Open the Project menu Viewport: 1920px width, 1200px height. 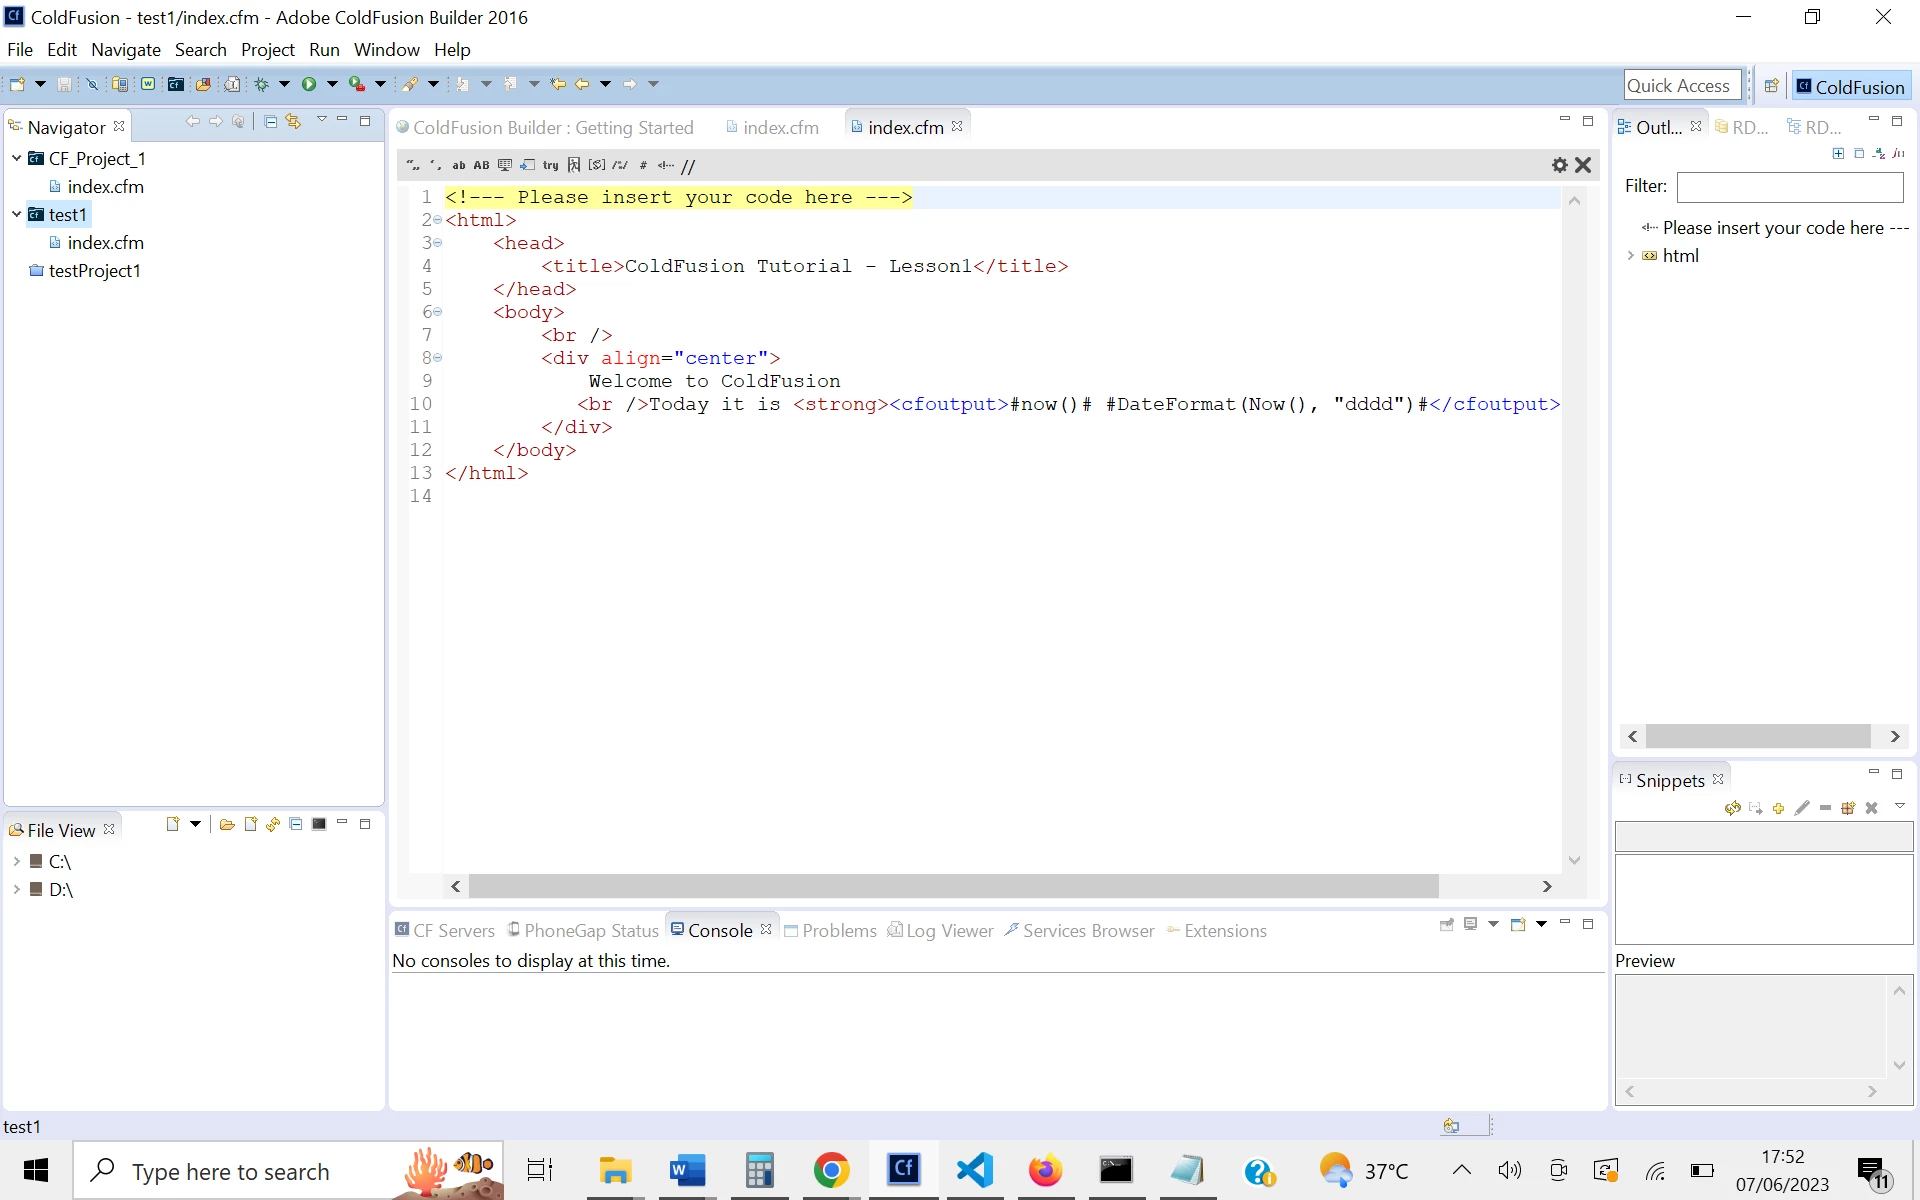pyautogui.click(x=267, y=49)
